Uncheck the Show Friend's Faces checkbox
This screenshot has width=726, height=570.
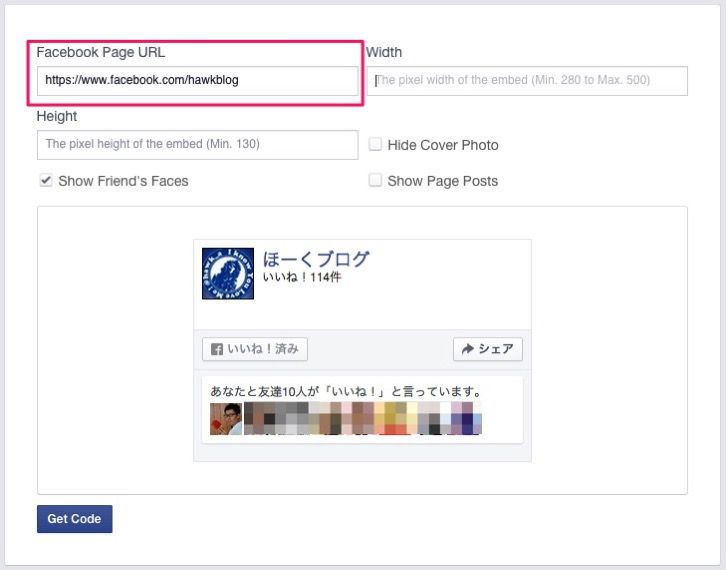(x=45, y=180)
